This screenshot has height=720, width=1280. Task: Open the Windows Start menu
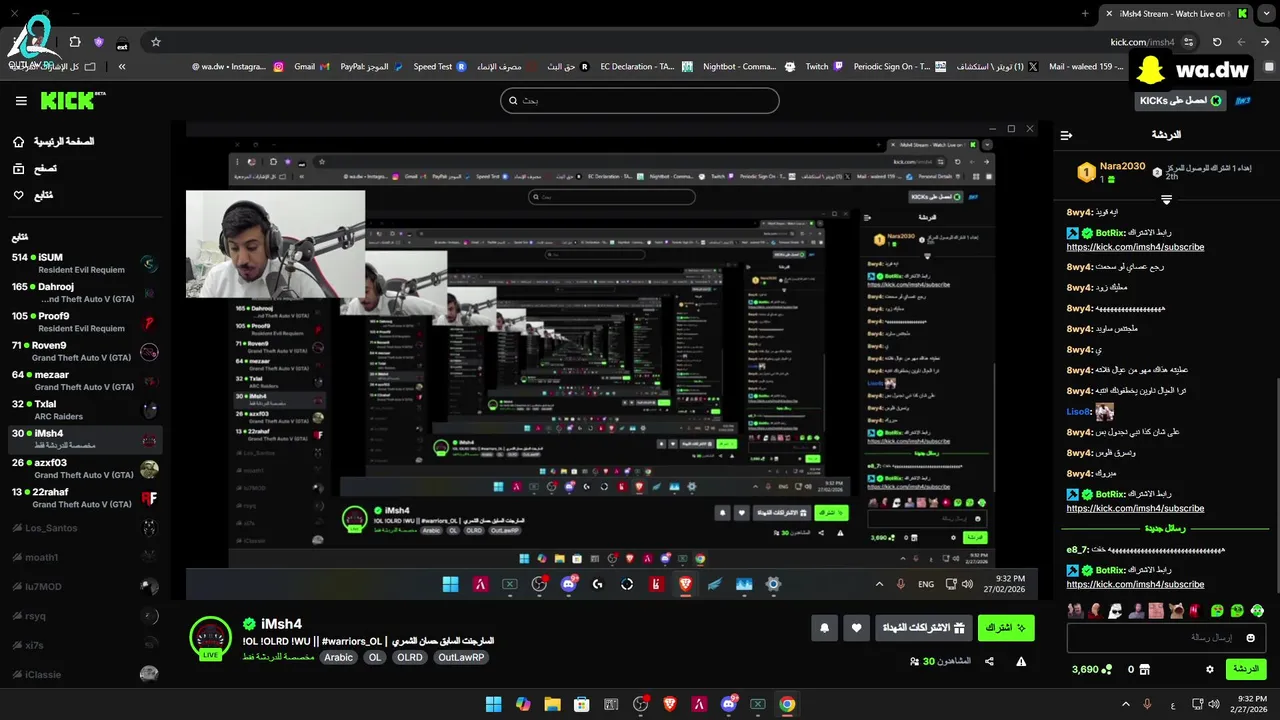pyautogui.click(x=493, y=704)
